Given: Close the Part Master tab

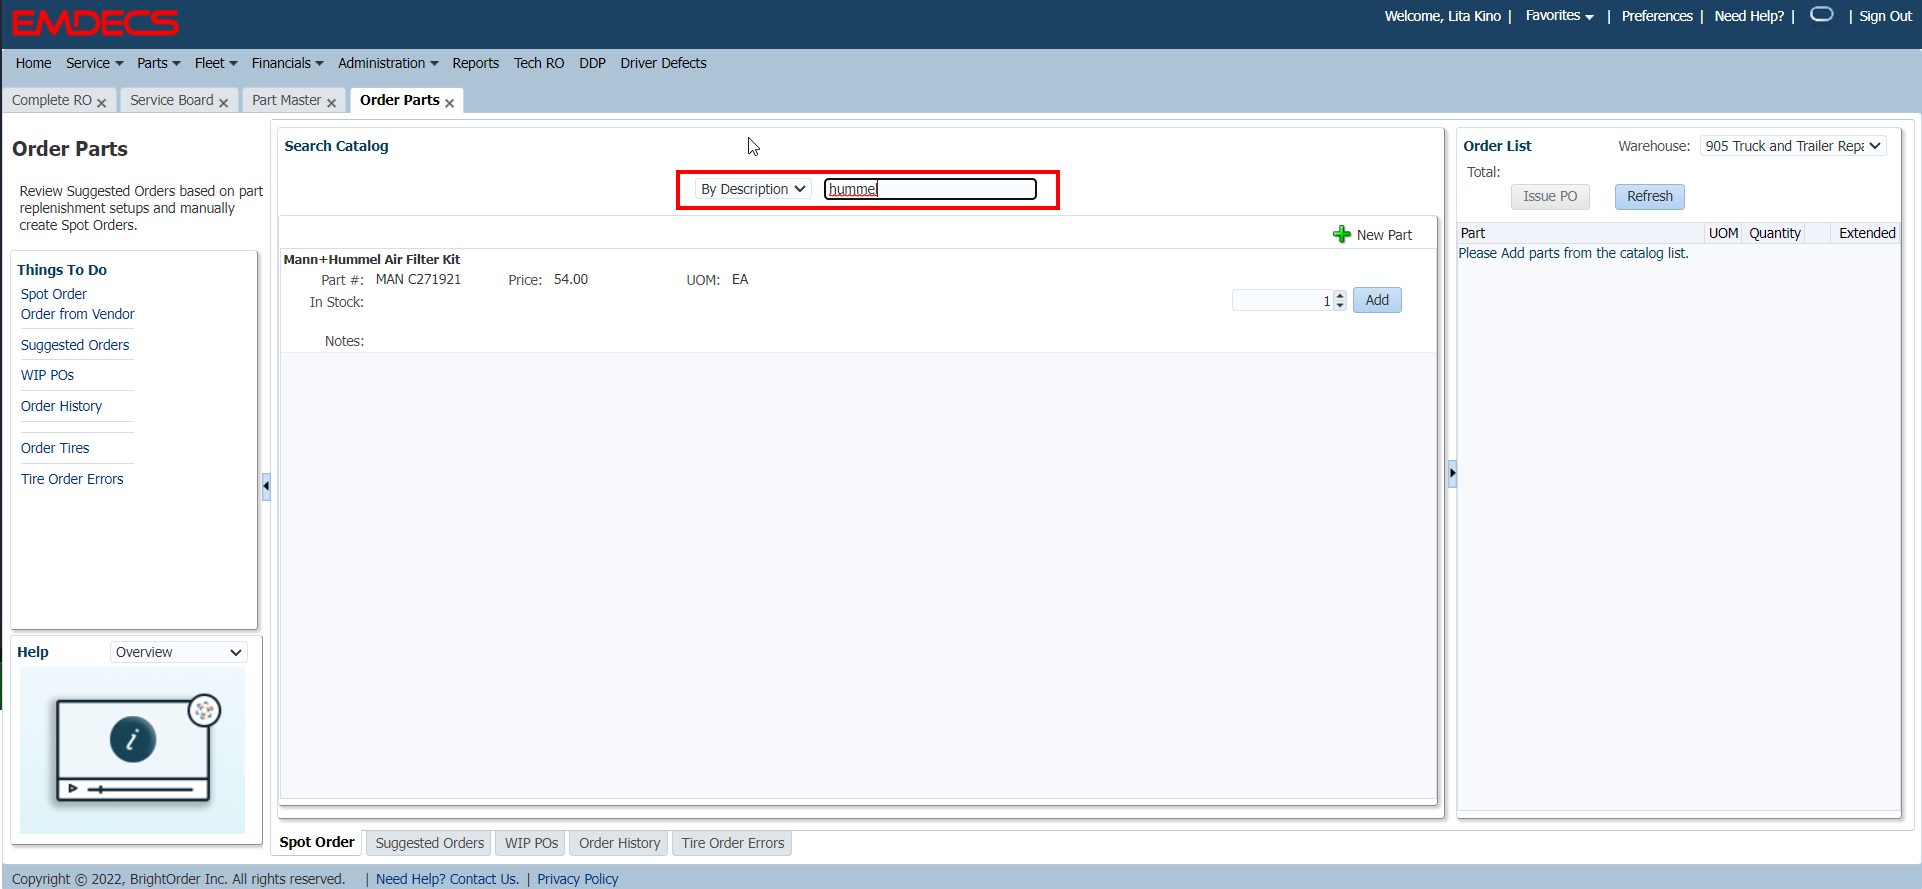Looking at the screenshot, I should pos(332,103).
